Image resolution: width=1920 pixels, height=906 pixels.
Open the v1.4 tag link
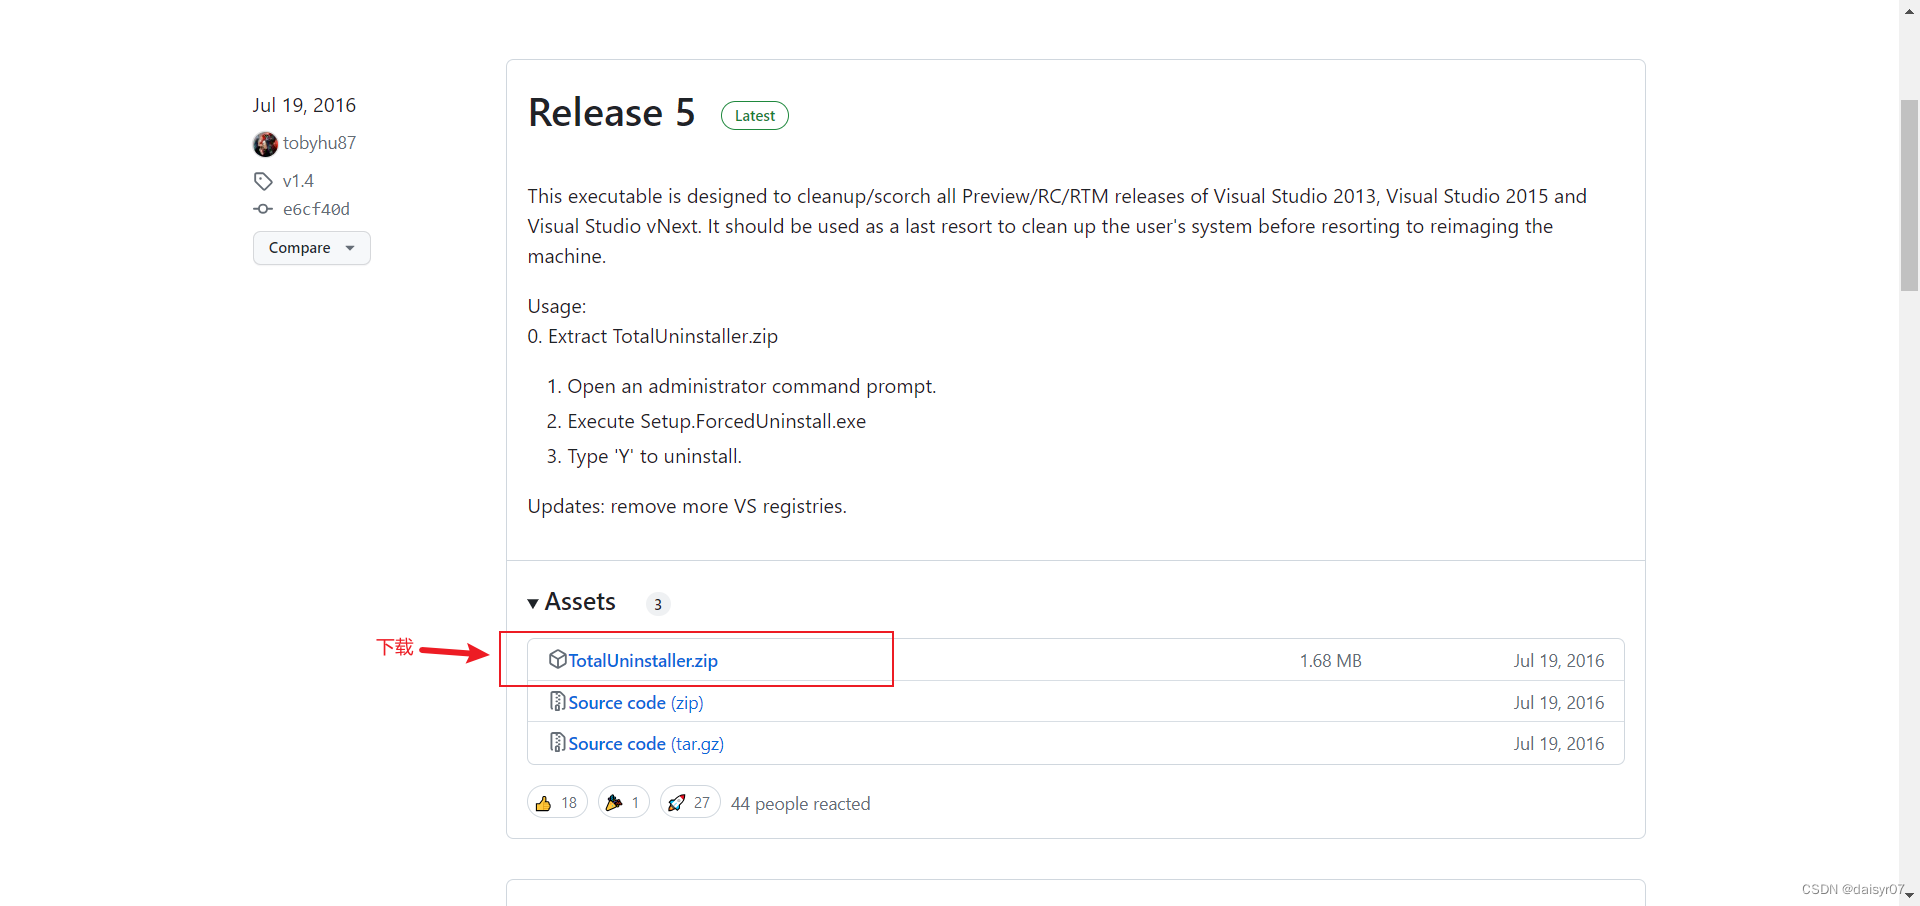(298, 181)
